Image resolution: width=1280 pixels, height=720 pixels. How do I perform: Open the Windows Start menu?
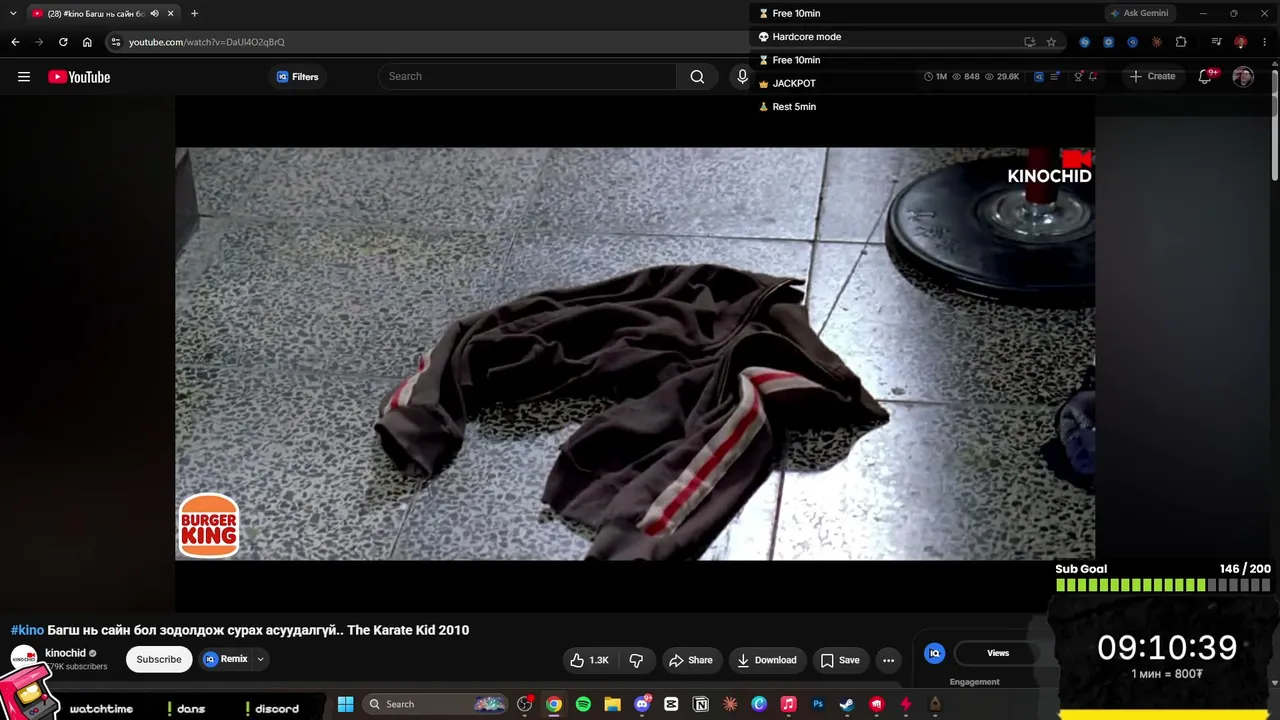tap(345, 704)
